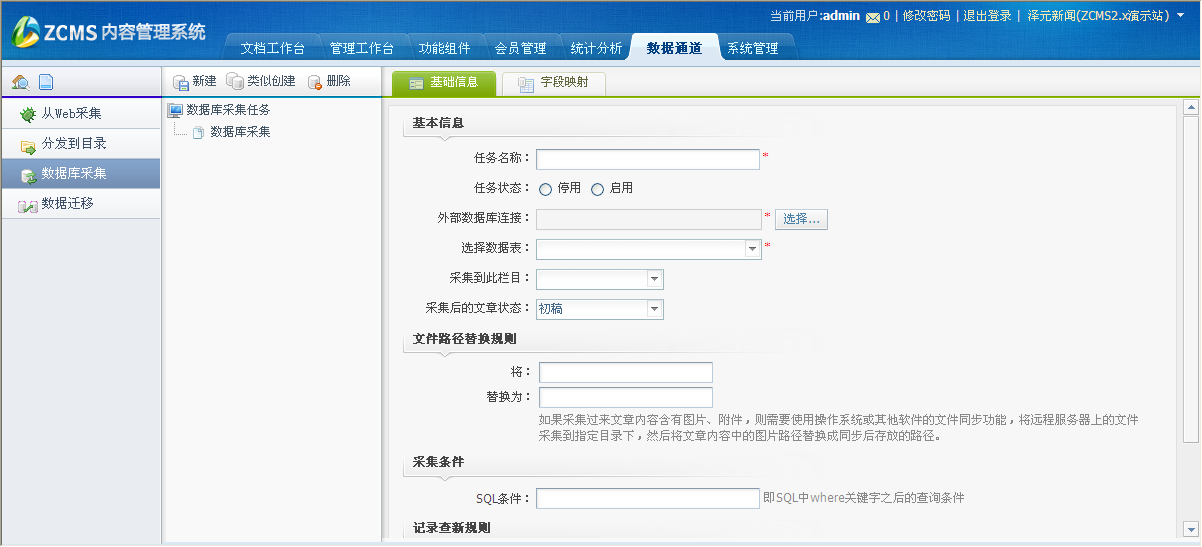
Task: Click the 任务名称 input field
Action: pos(648,160)
